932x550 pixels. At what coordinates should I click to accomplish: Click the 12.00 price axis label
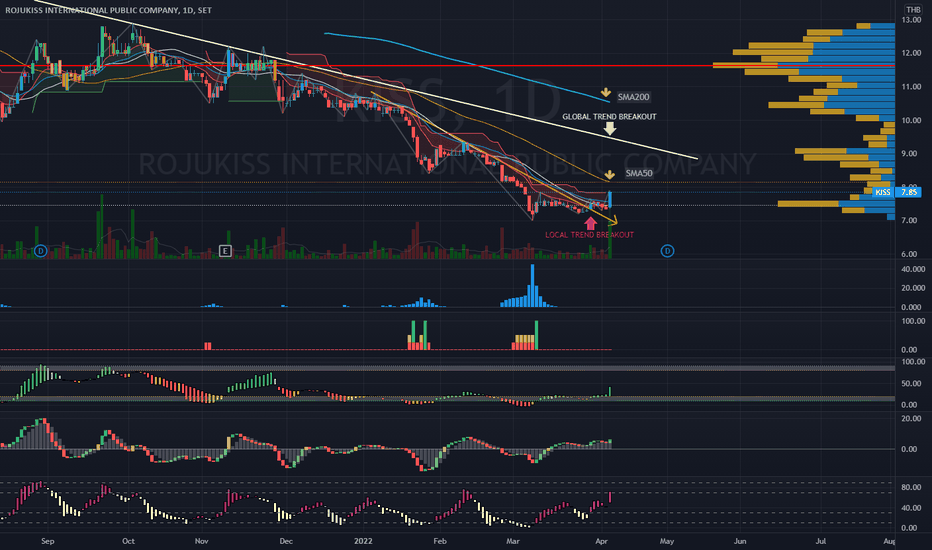(x=911, y=54)
